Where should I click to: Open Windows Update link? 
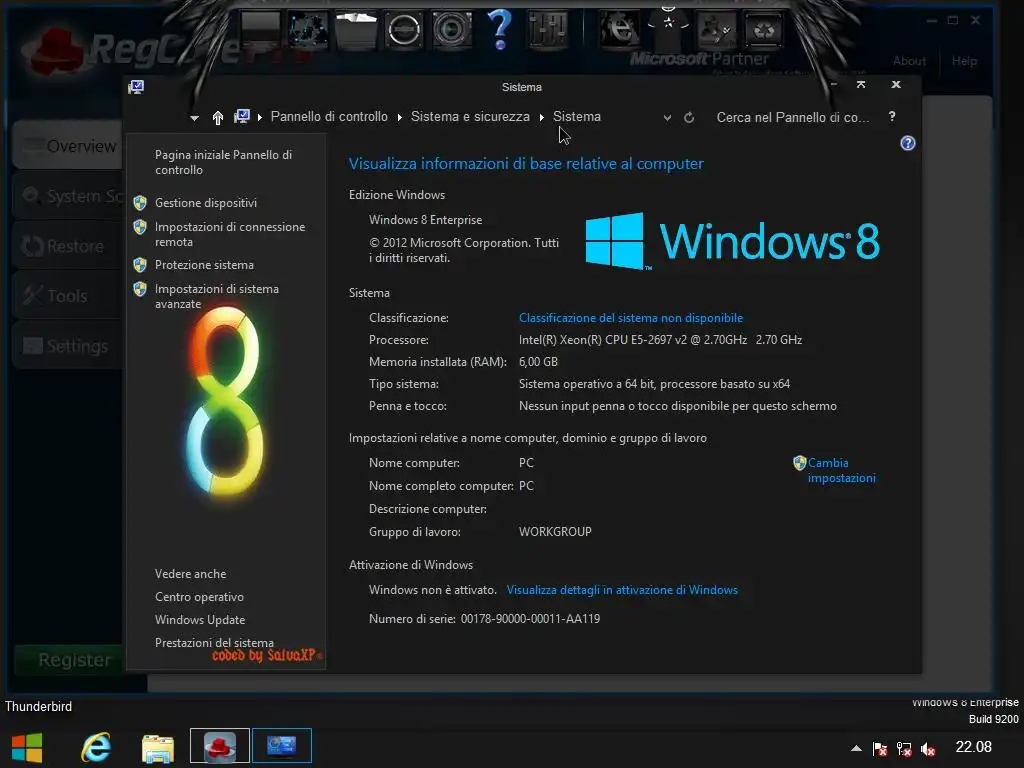tap(200, 620)
